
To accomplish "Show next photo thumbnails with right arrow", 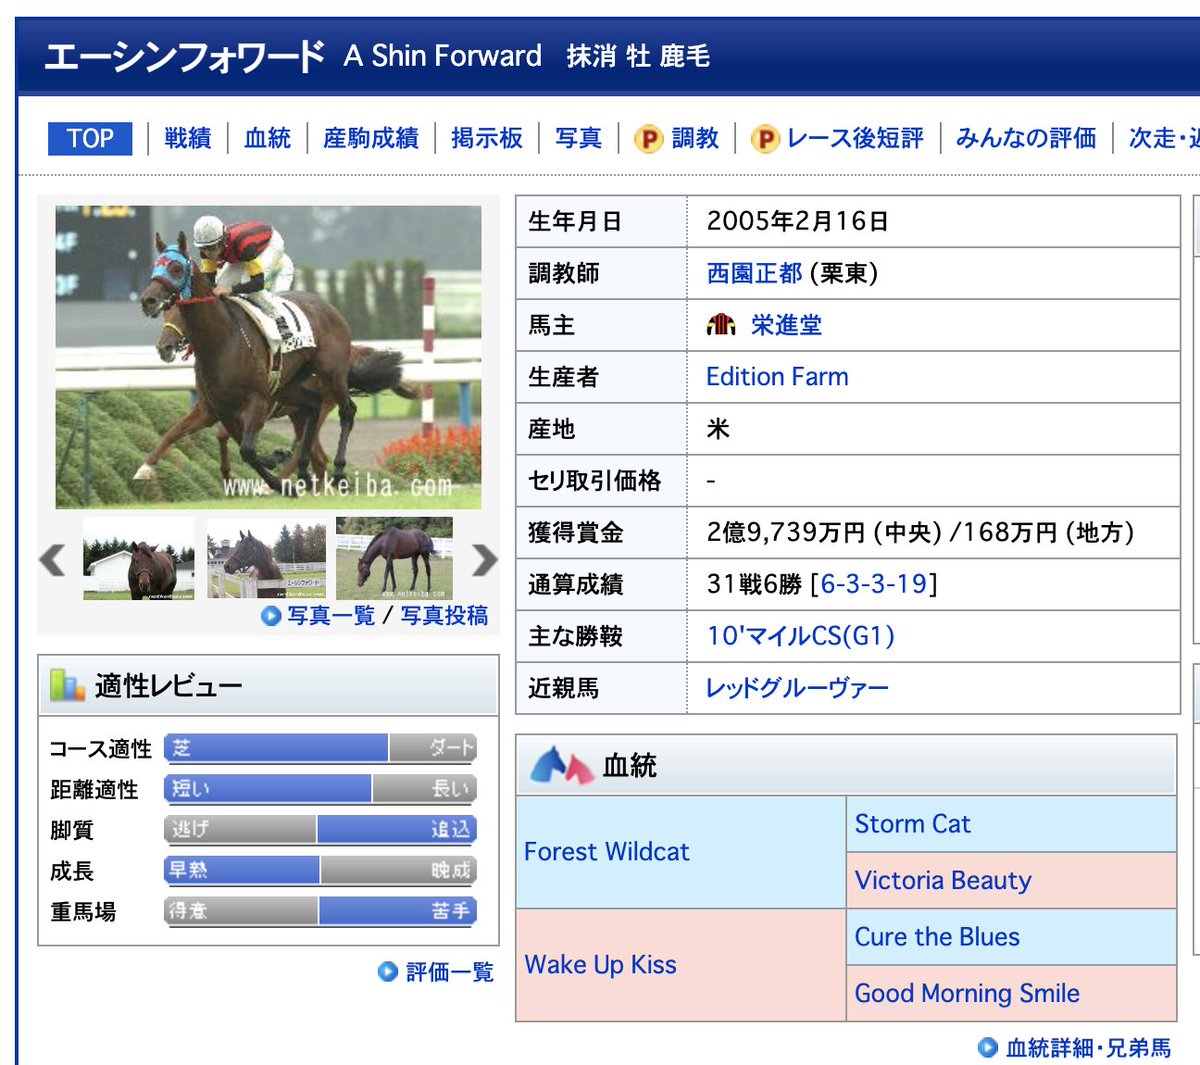I will [484, 559].
